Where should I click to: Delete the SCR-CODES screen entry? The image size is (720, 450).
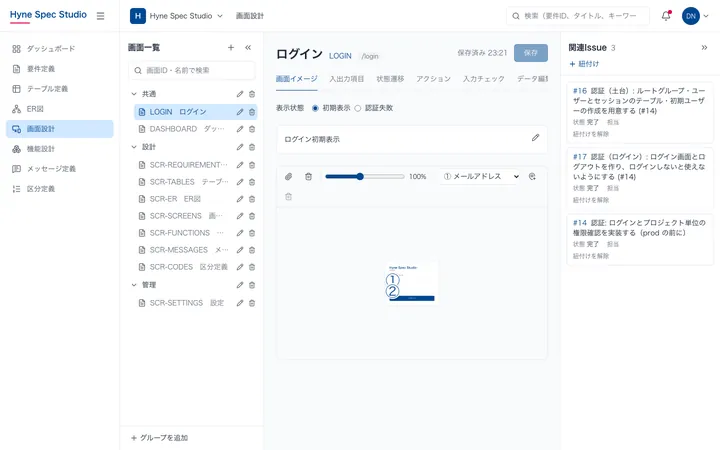(252, 267)
